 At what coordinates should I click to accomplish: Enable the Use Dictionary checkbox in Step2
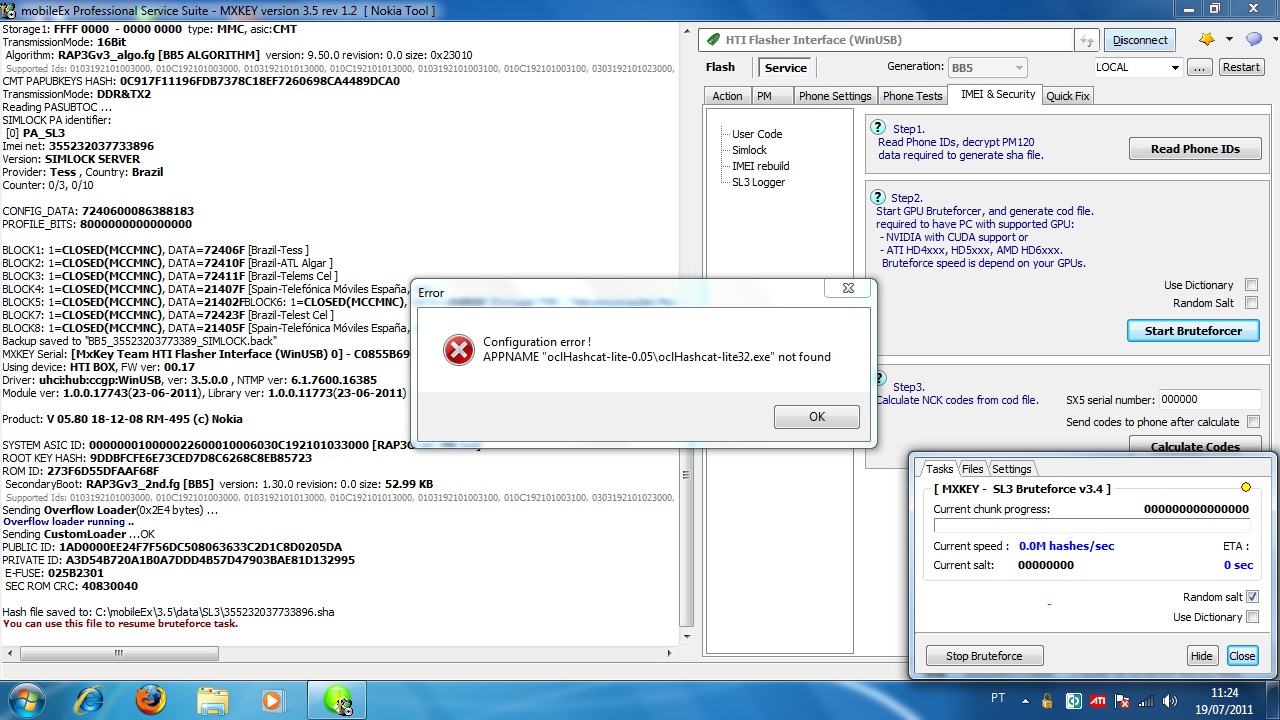[1251, 285]
